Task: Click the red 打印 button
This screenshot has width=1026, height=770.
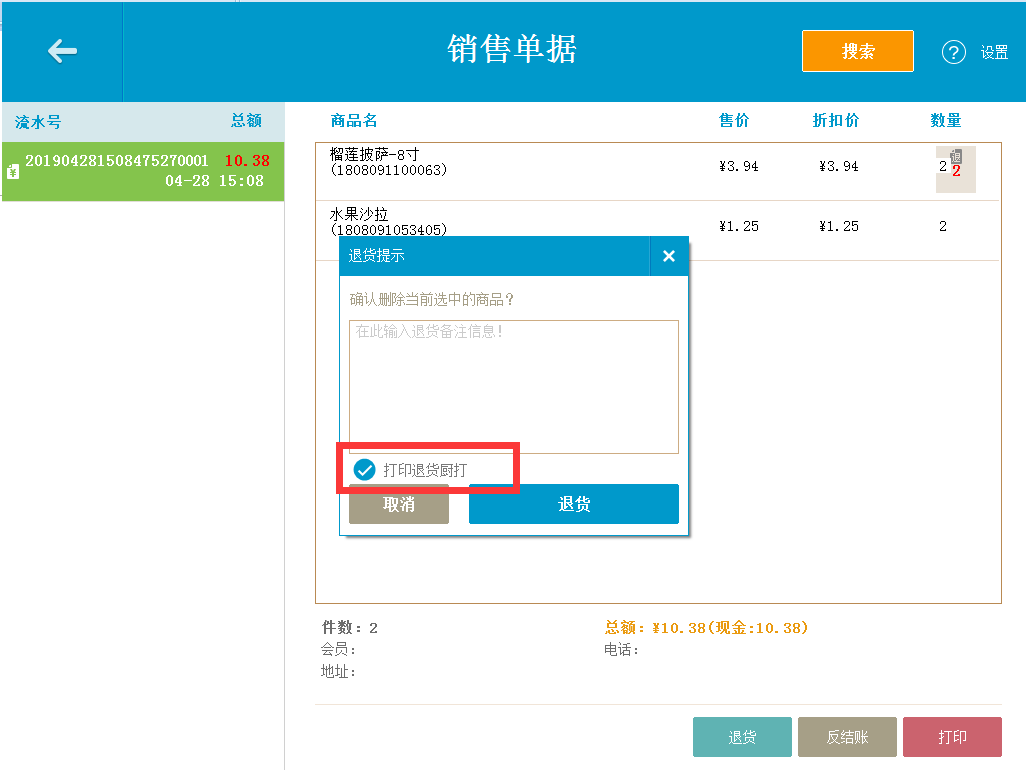Action: (952, 736)
